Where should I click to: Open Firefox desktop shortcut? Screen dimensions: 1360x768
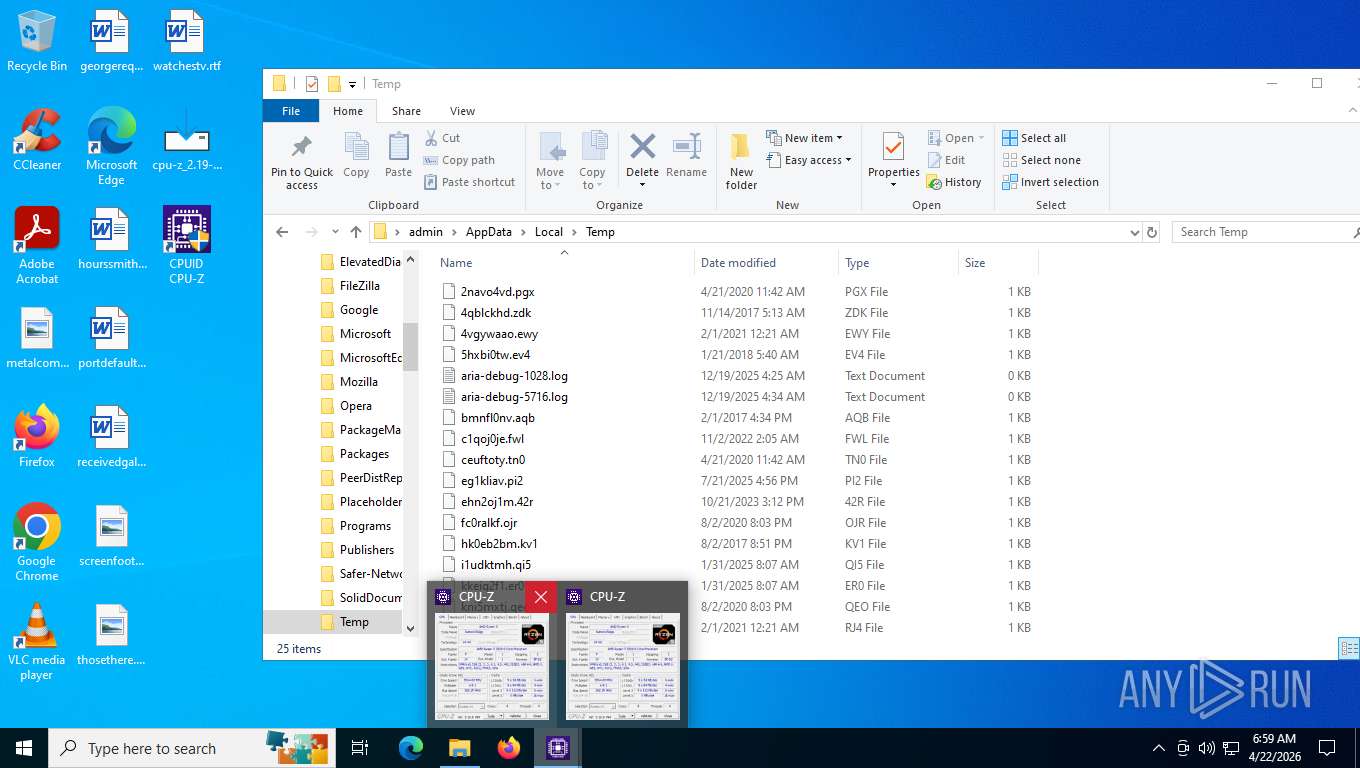click(37, 437)
